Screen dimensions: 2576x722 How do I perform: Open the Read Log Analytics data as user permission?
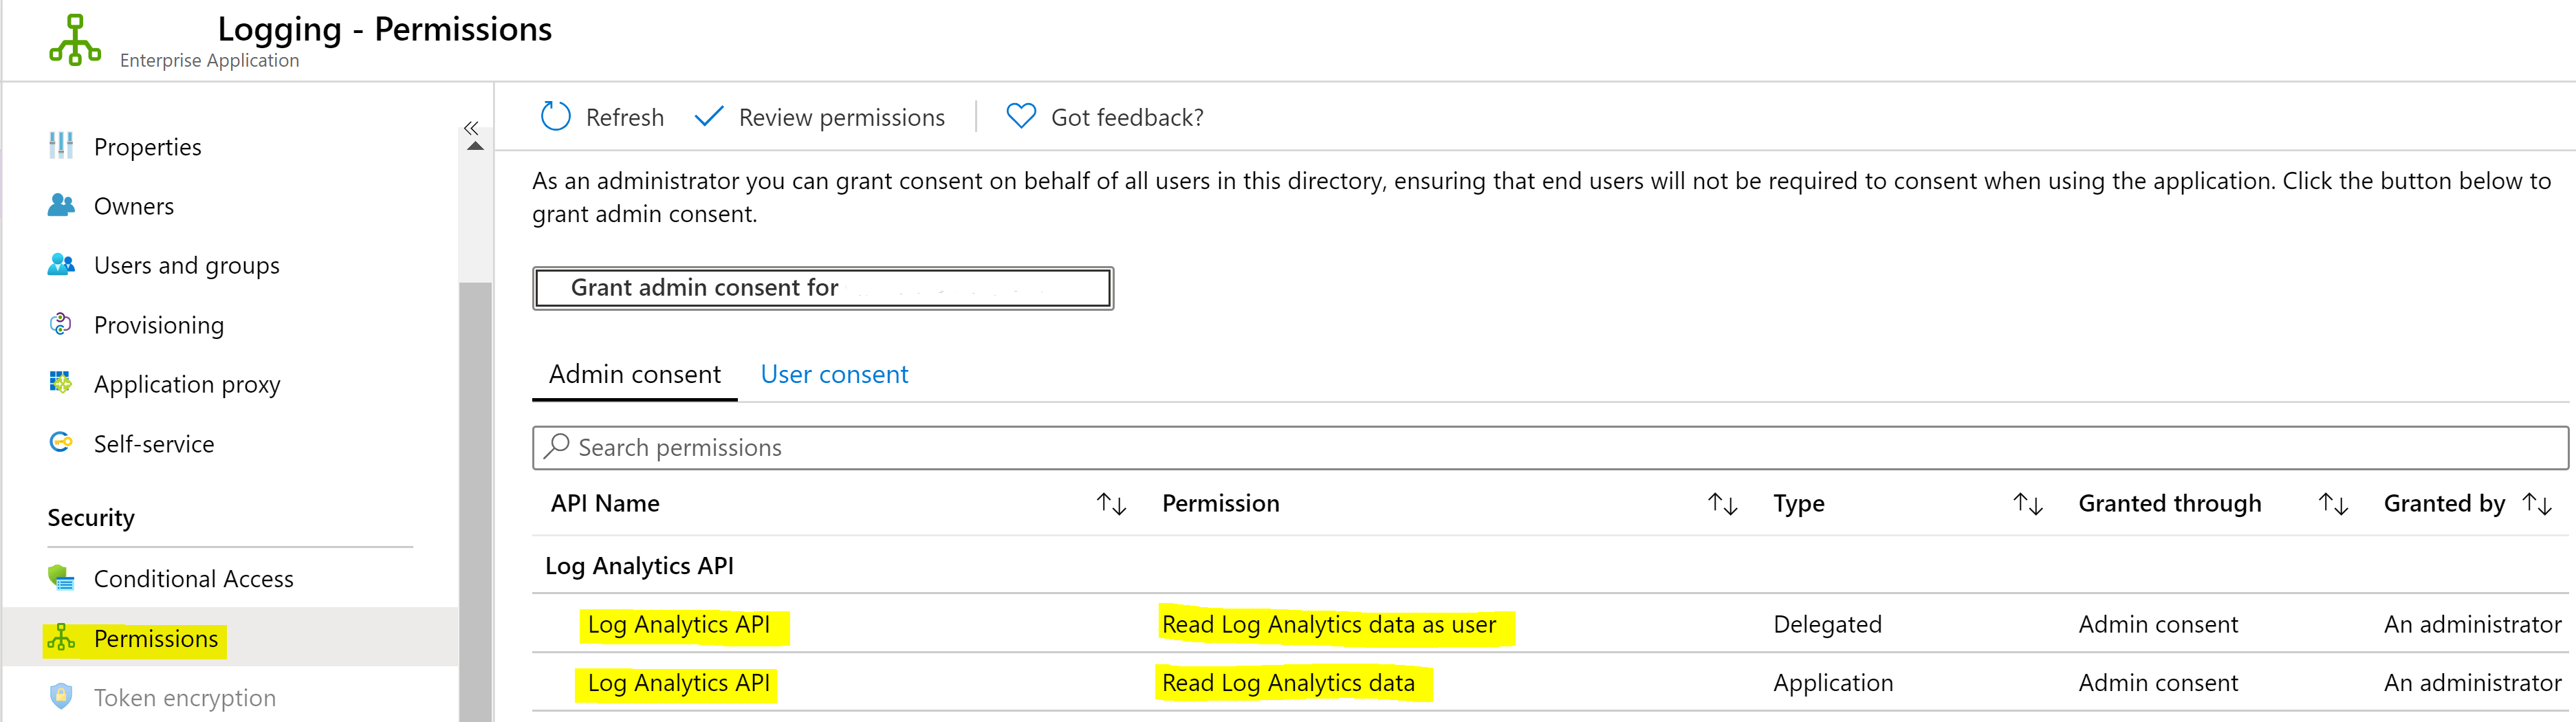click(x=1329, y=624)
